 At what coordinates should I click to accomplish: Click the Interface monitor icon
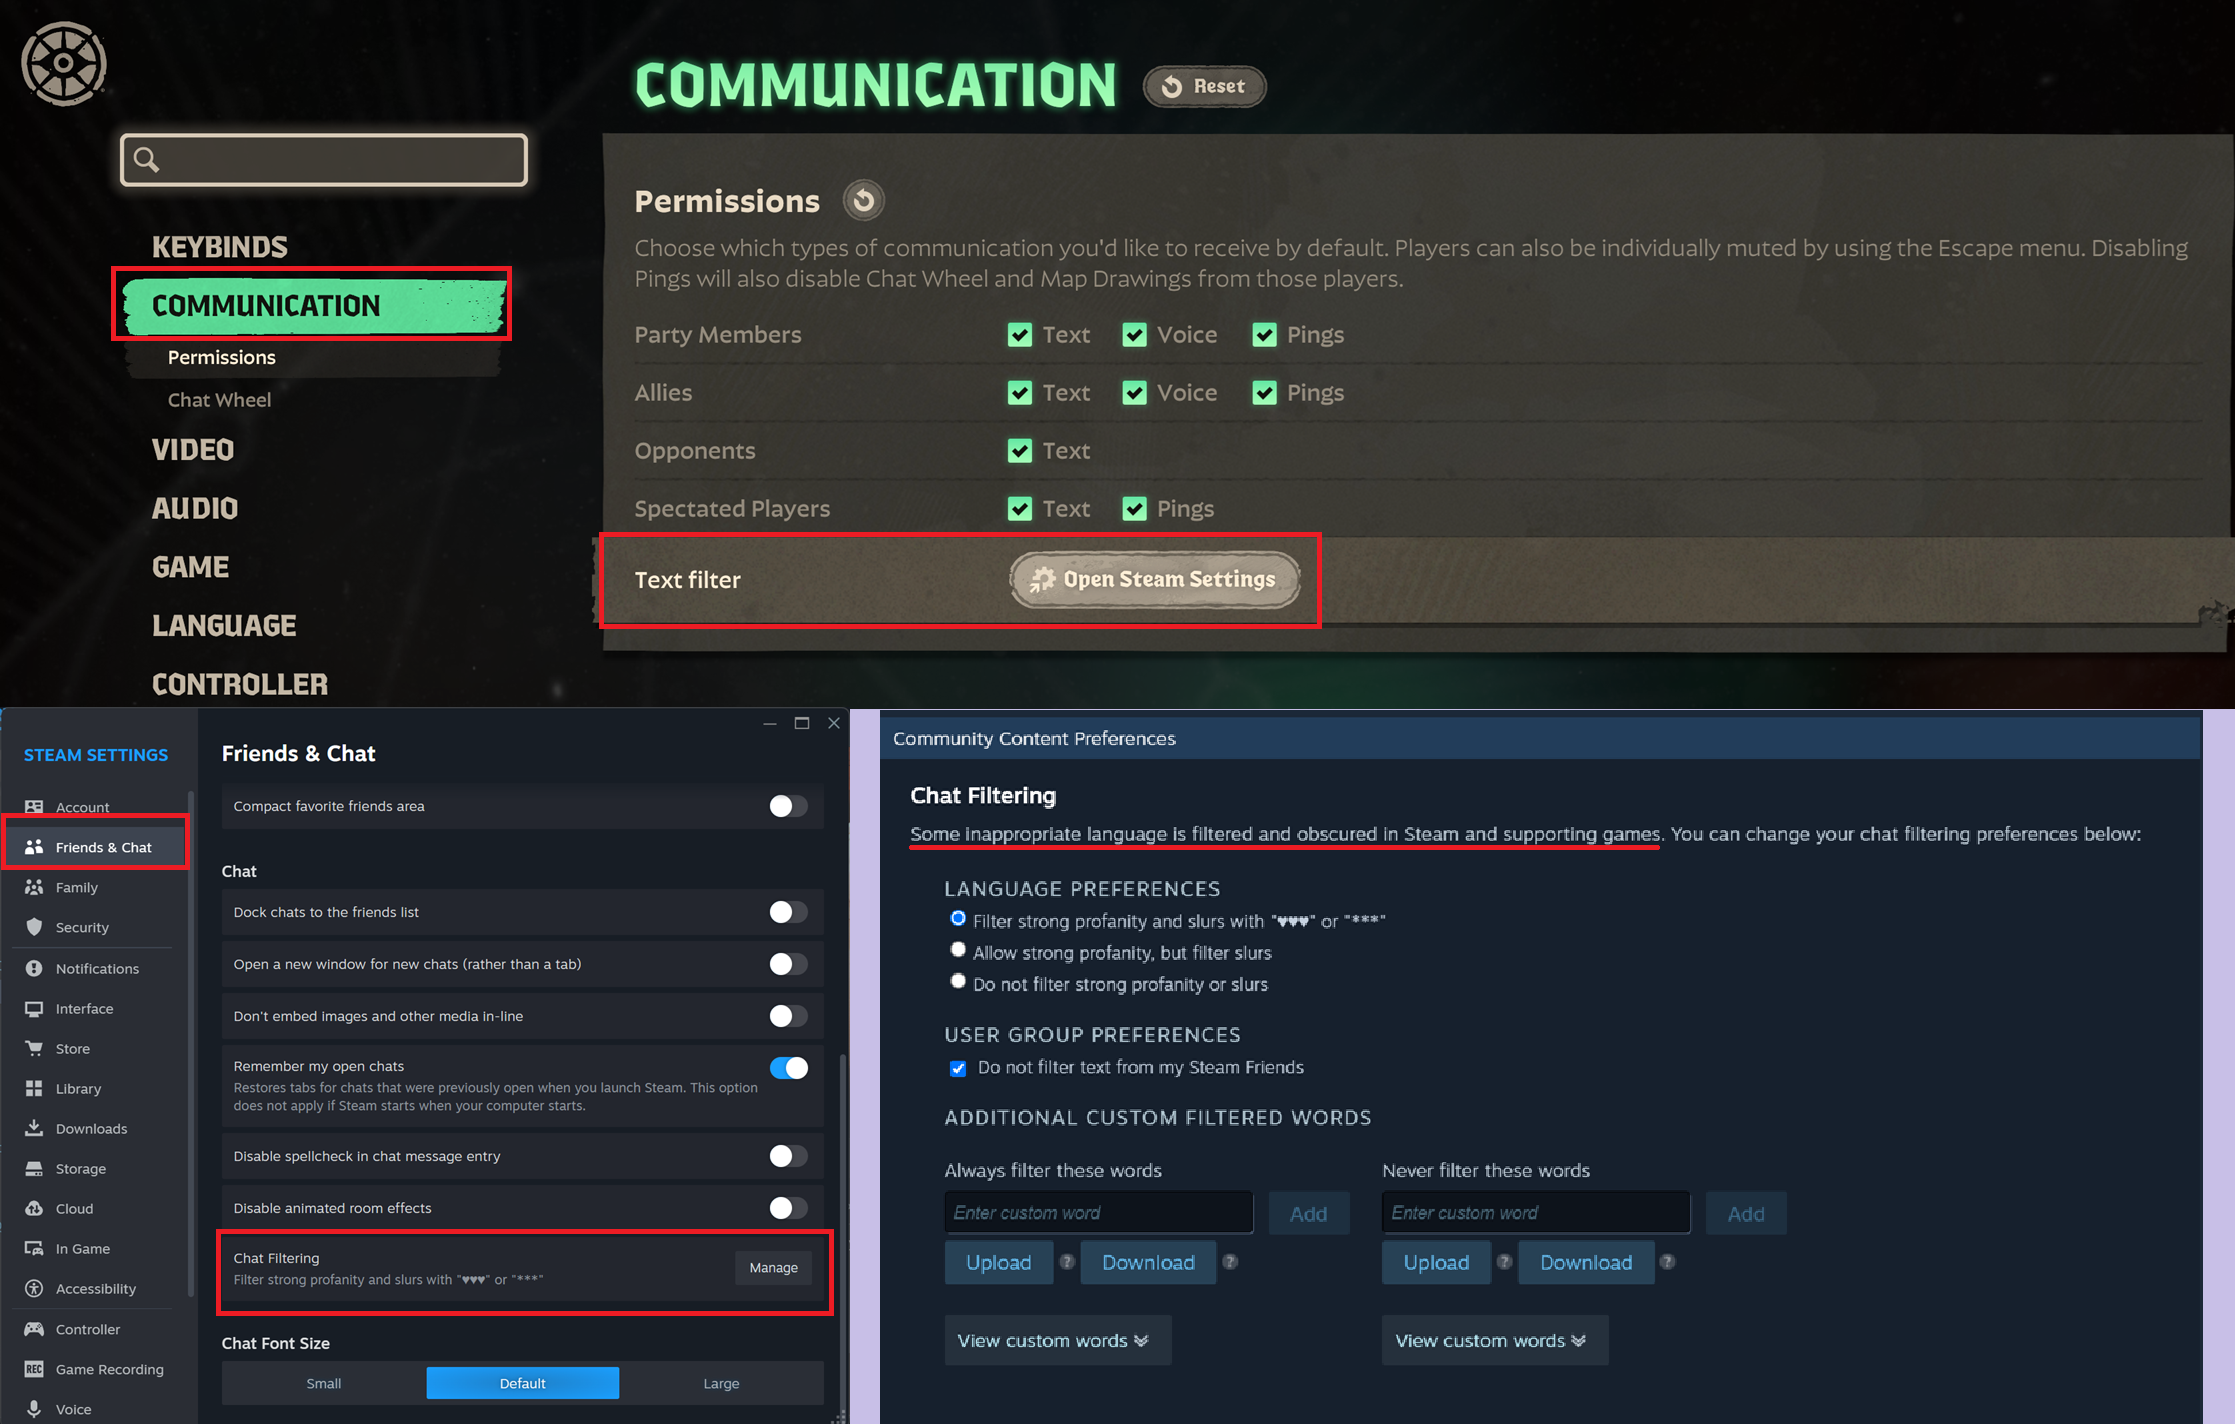pyautogui.click(x=34, y=1008)
